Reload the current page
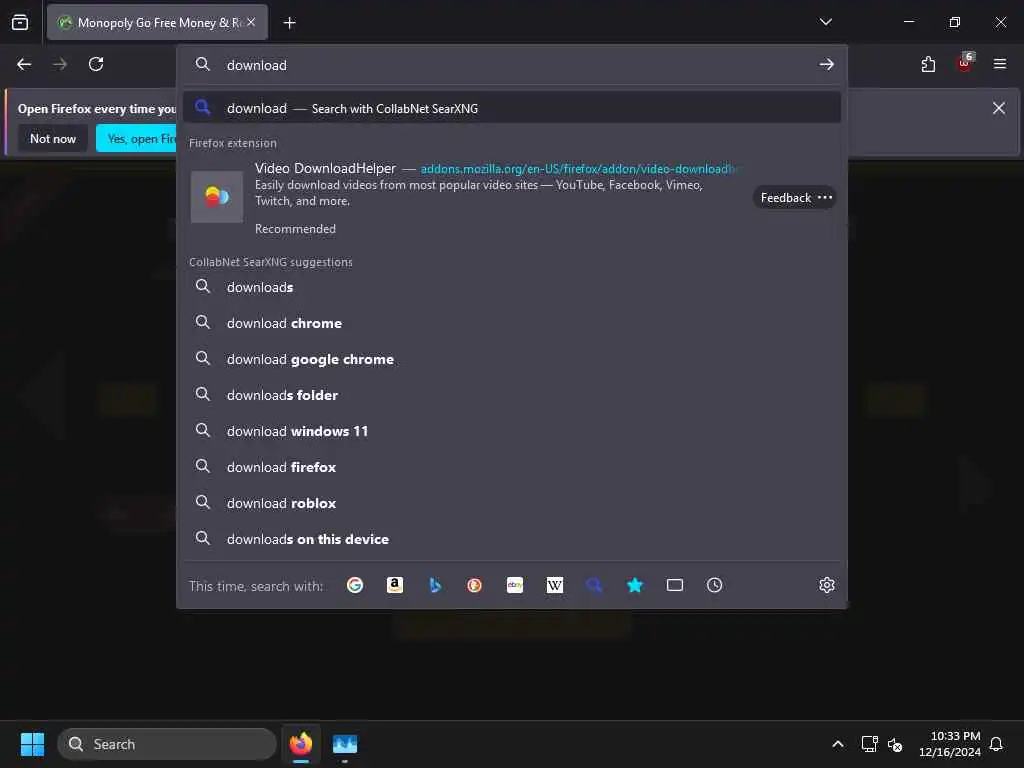The width and height of the screenshot is (1024, 768). click(96, 64)
